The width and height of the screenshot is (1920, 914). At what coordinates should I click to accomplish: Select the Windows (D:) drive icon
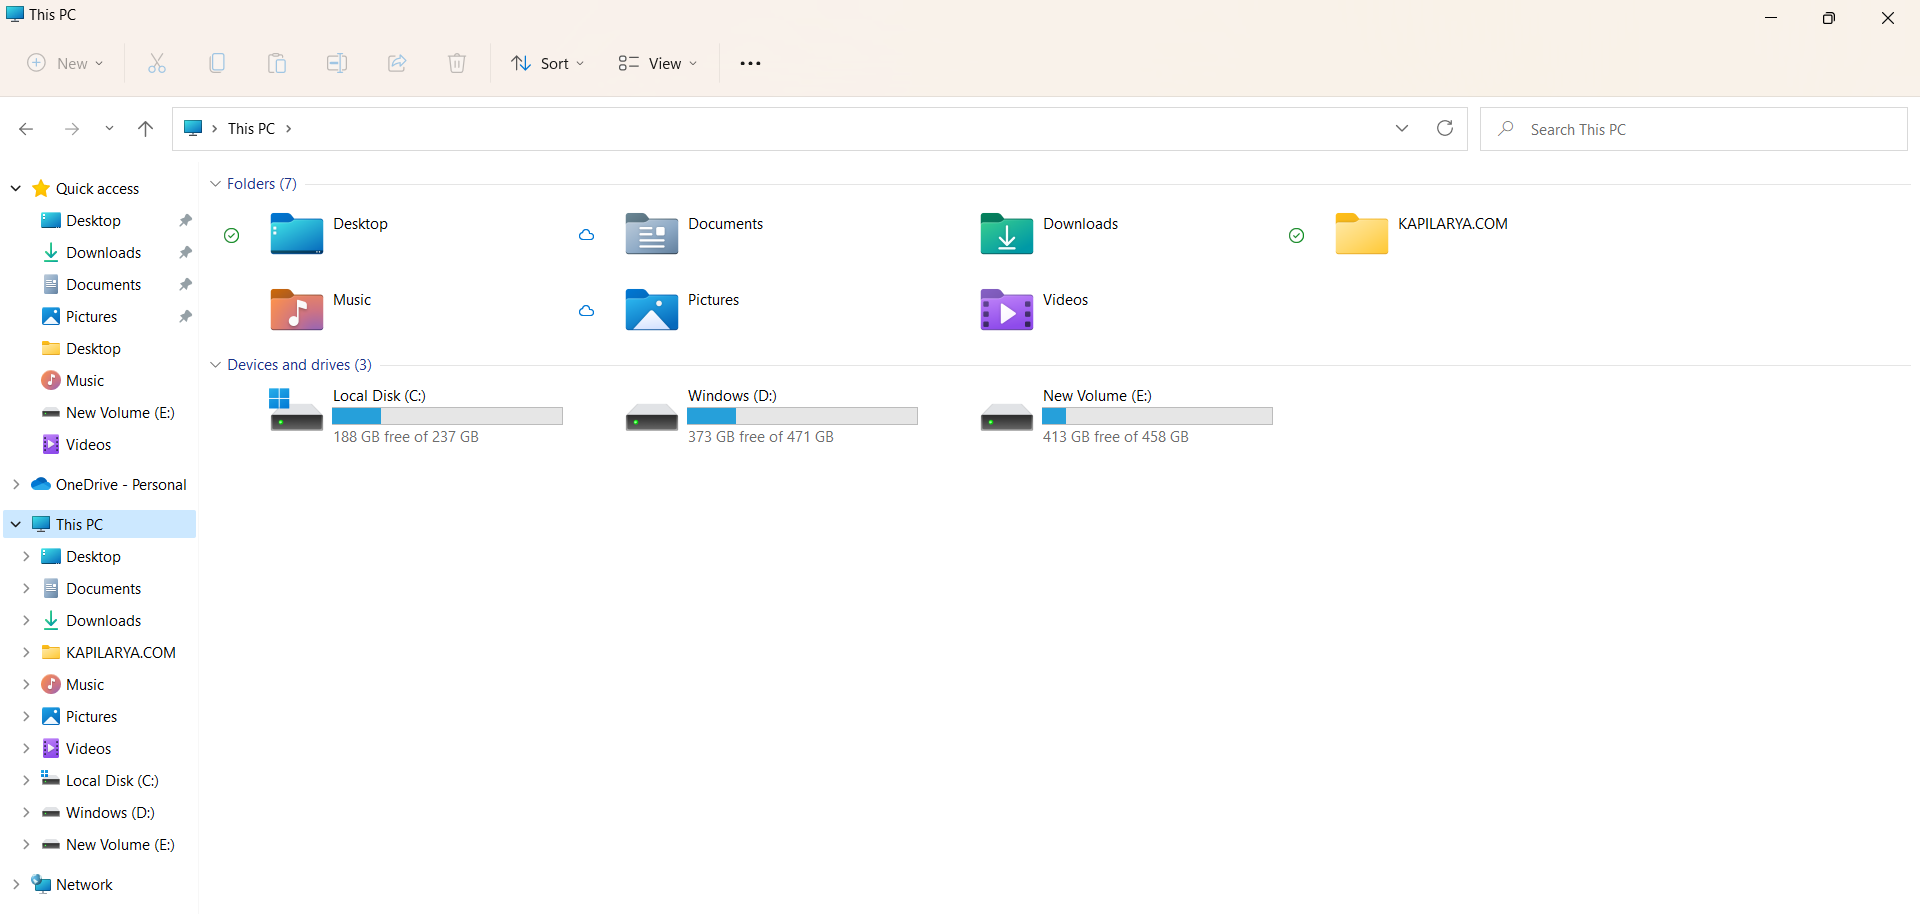pyautogui.click(x=652, y=417)
